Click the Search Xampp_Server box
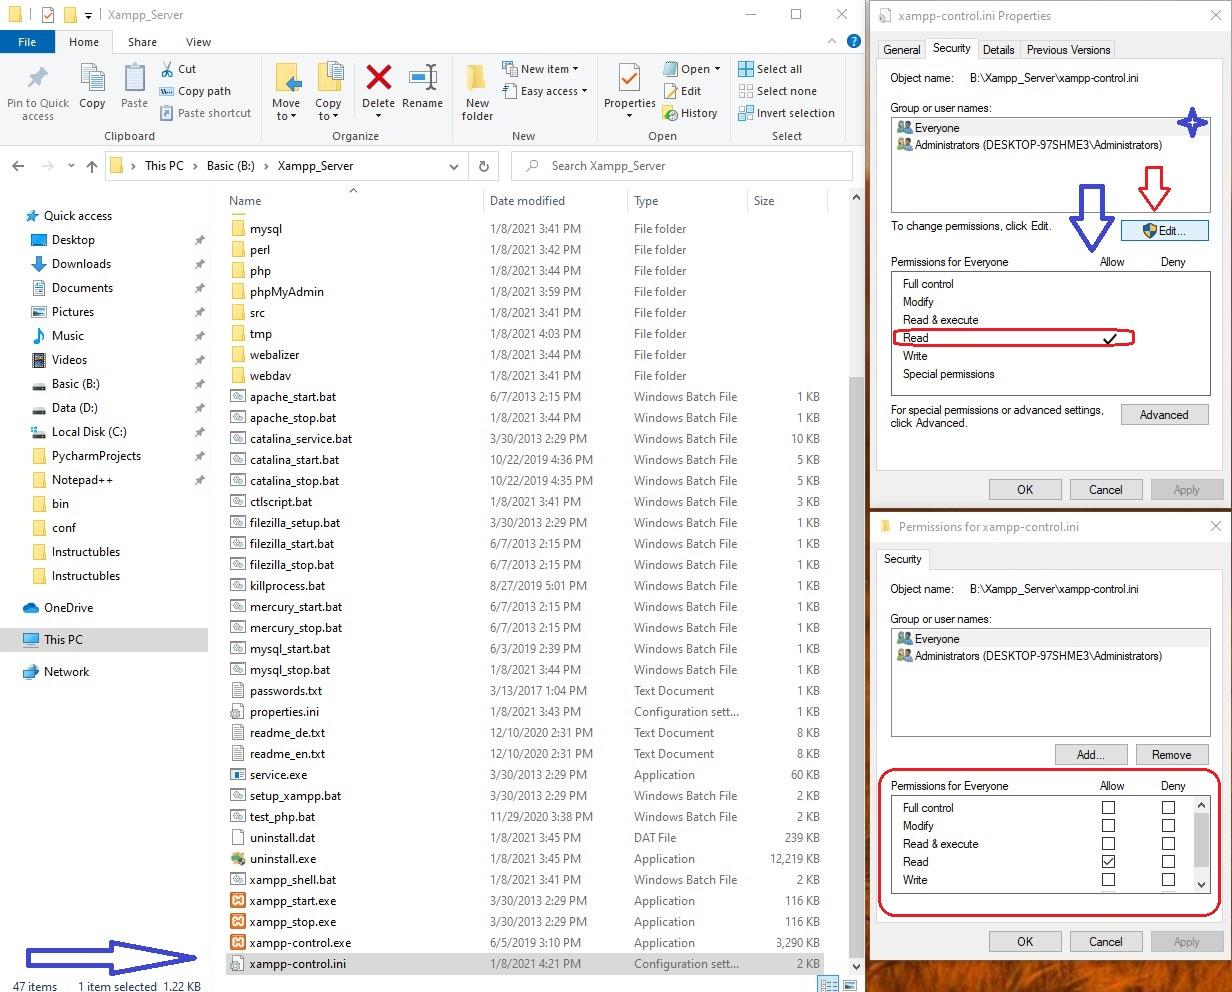Image resolution: width=1232 pixels, height=992 pixels. tap(682, 166)
